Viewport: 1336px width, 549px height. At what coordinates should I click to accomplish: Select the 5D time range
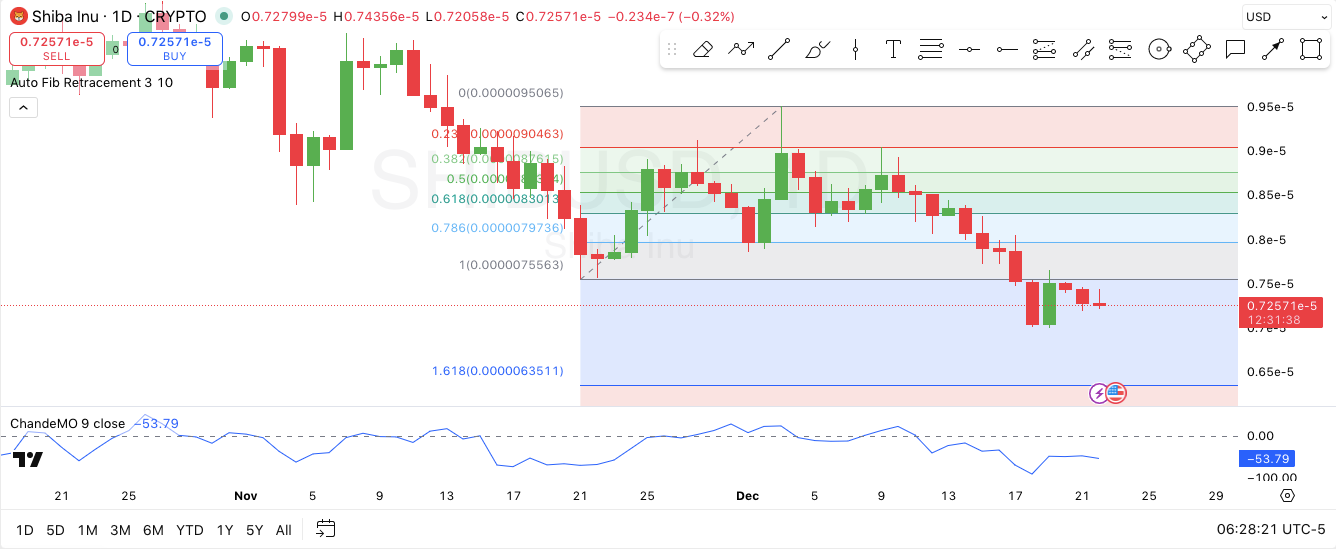click(x=55, y=530)
